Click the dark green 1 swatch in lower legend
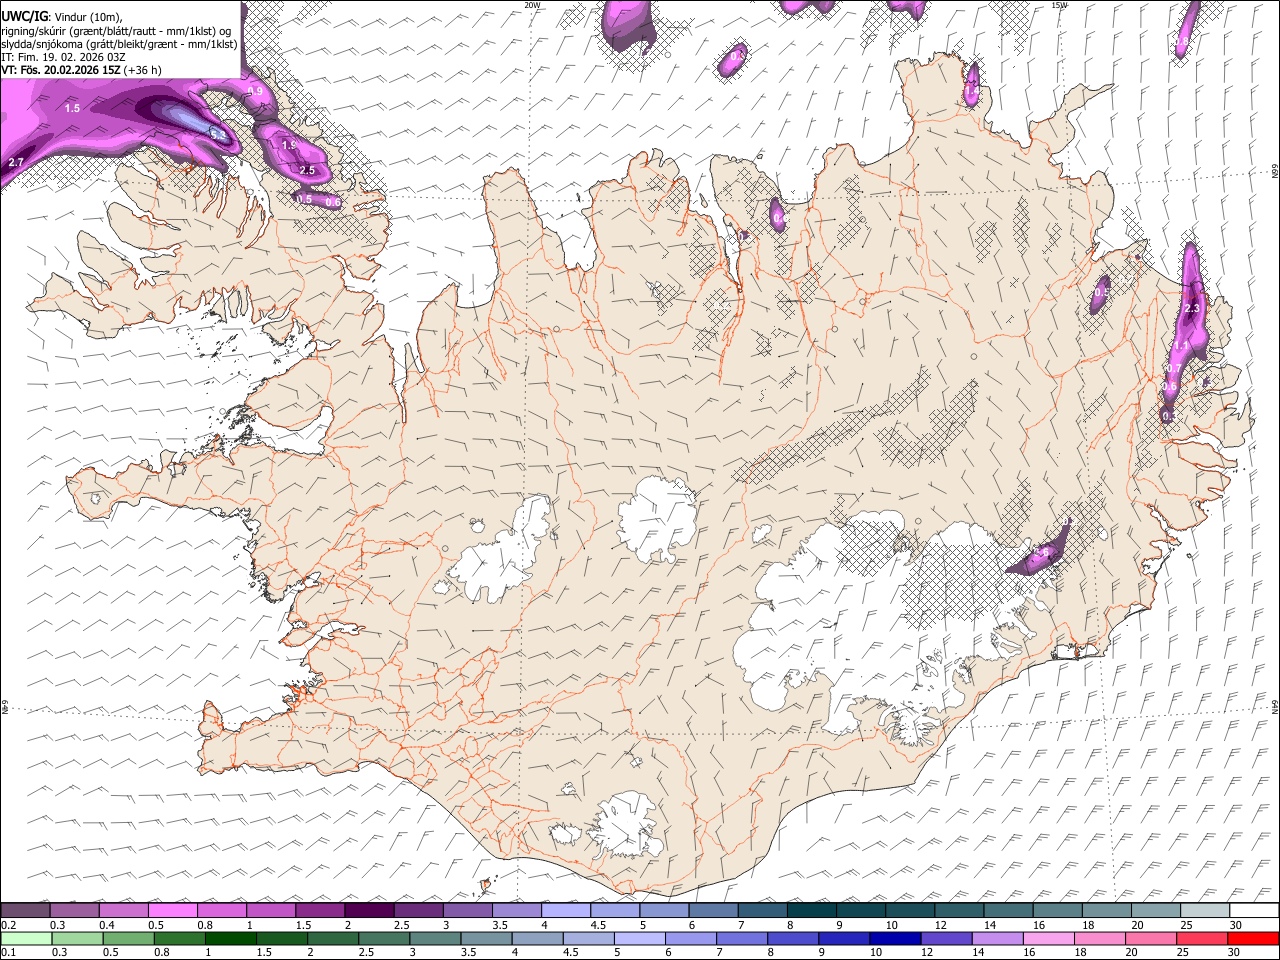Image resolution: width=1280 pixels, height=960 pixels. tap(231, 938)
